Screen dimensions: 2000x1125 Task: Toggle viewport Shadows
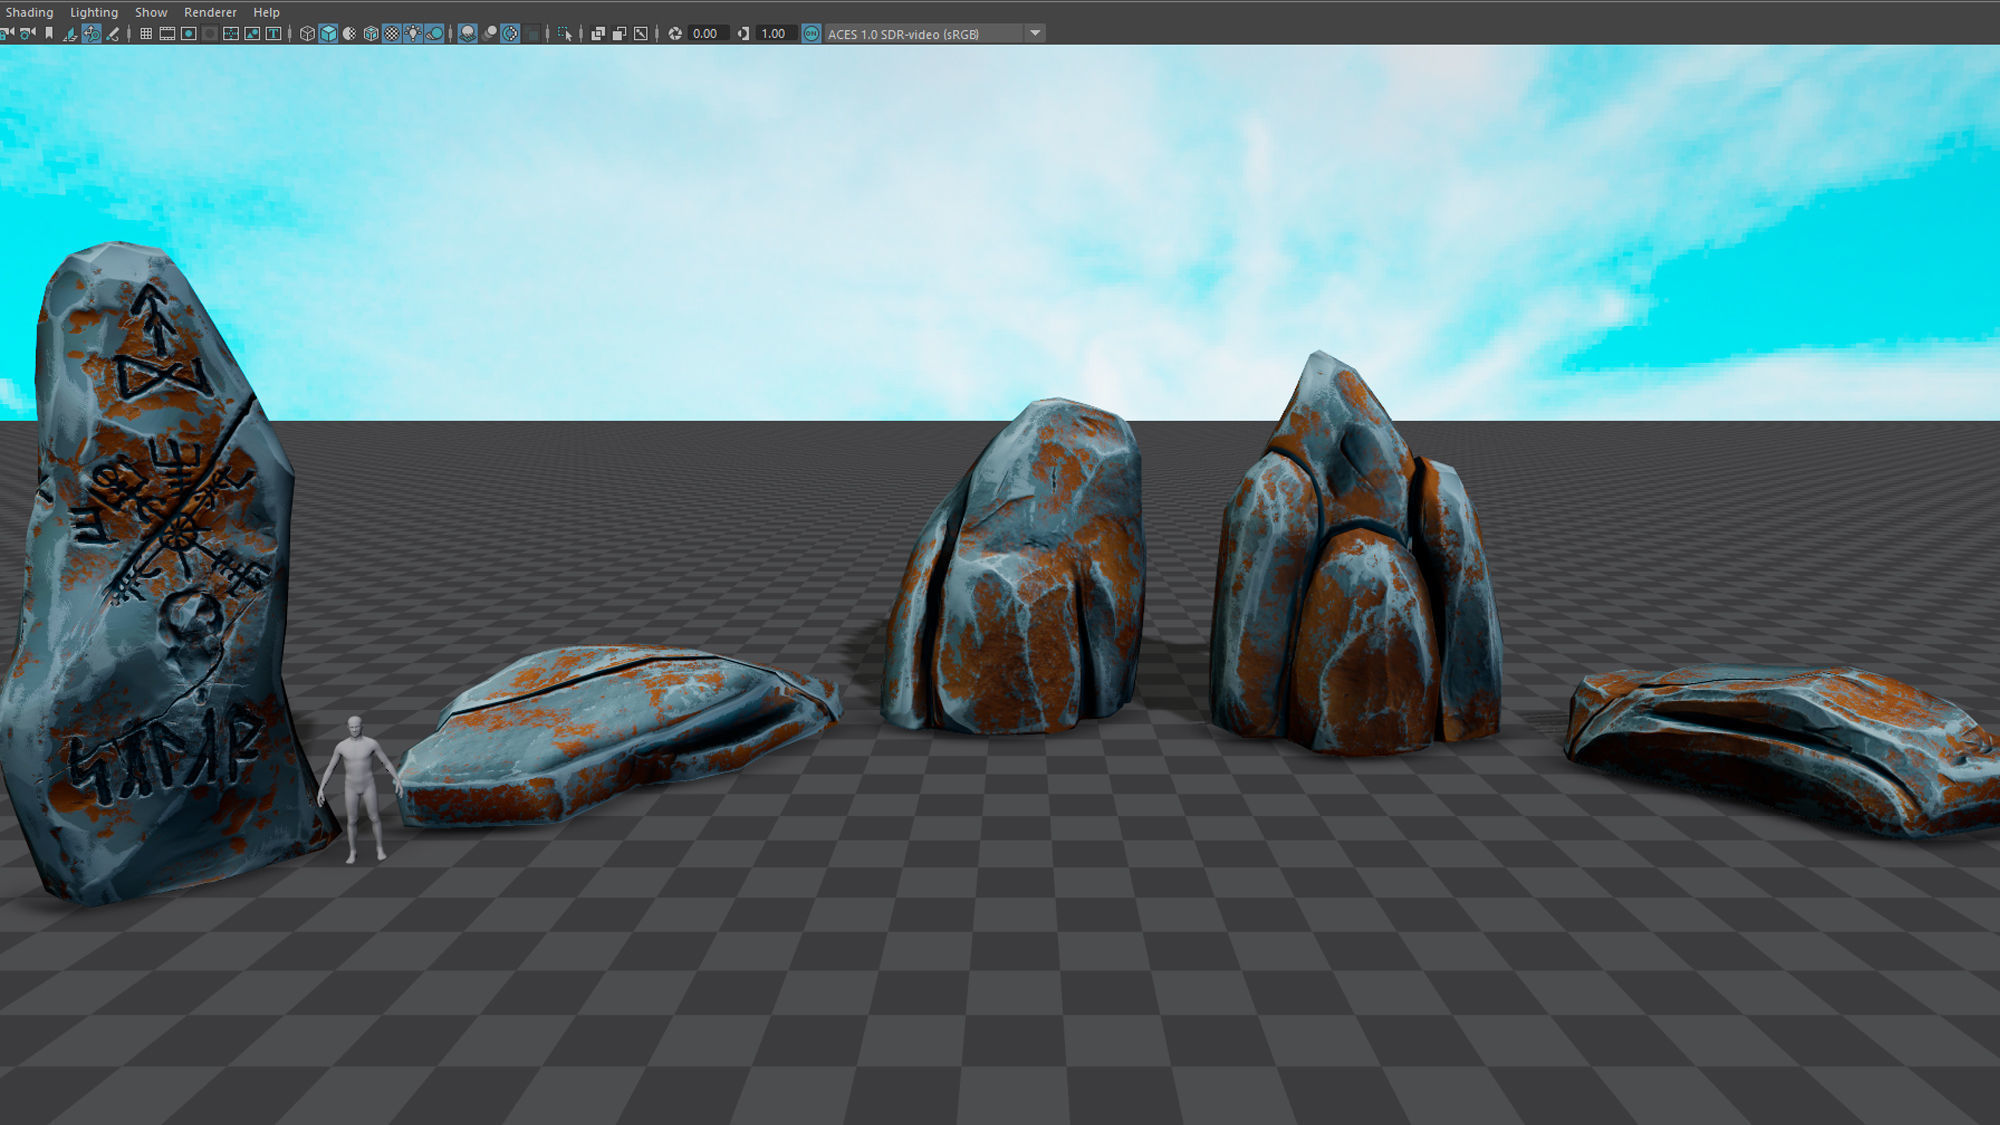click(x=435, y=33)
